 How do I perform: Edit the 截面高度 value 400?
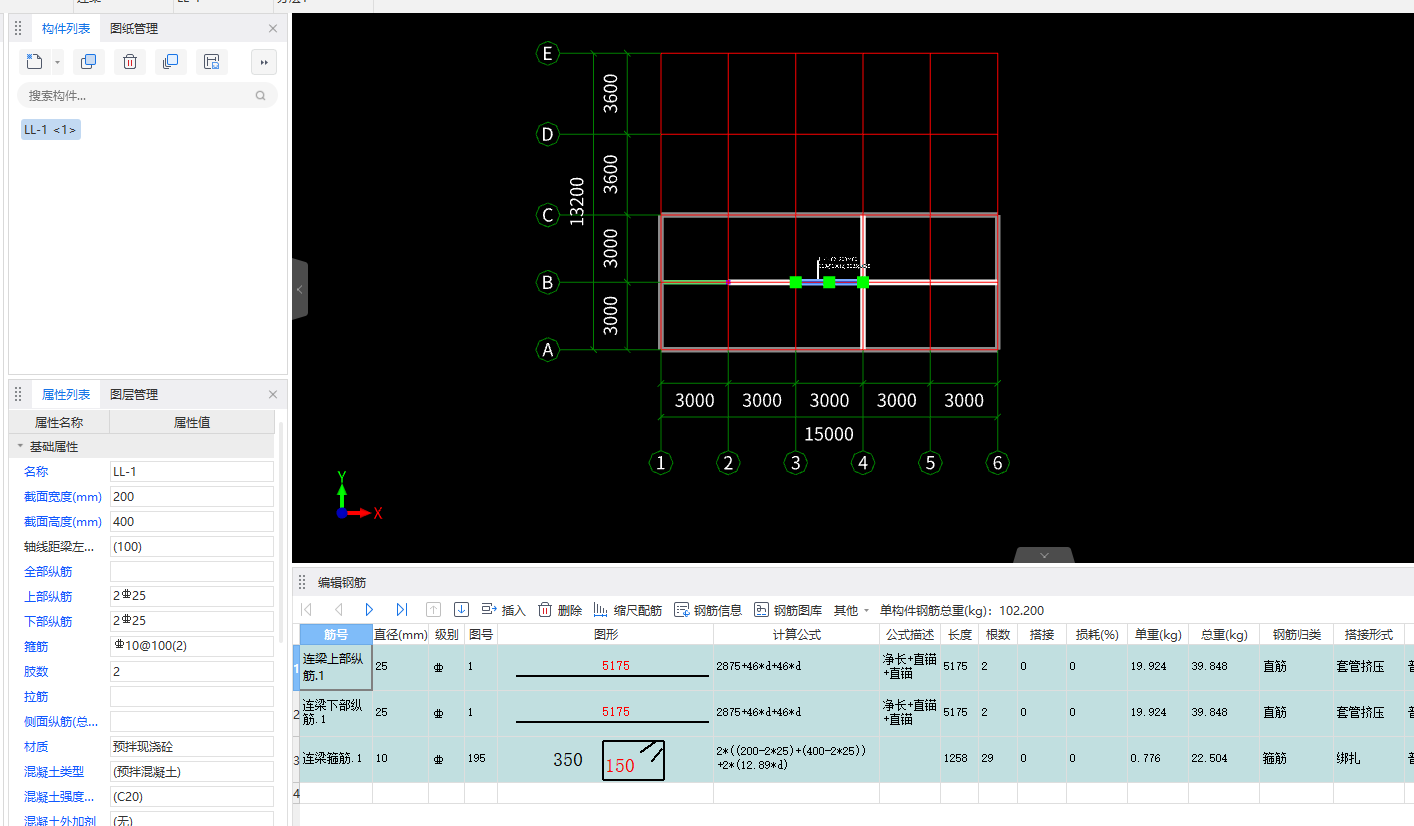coord(192,522)
